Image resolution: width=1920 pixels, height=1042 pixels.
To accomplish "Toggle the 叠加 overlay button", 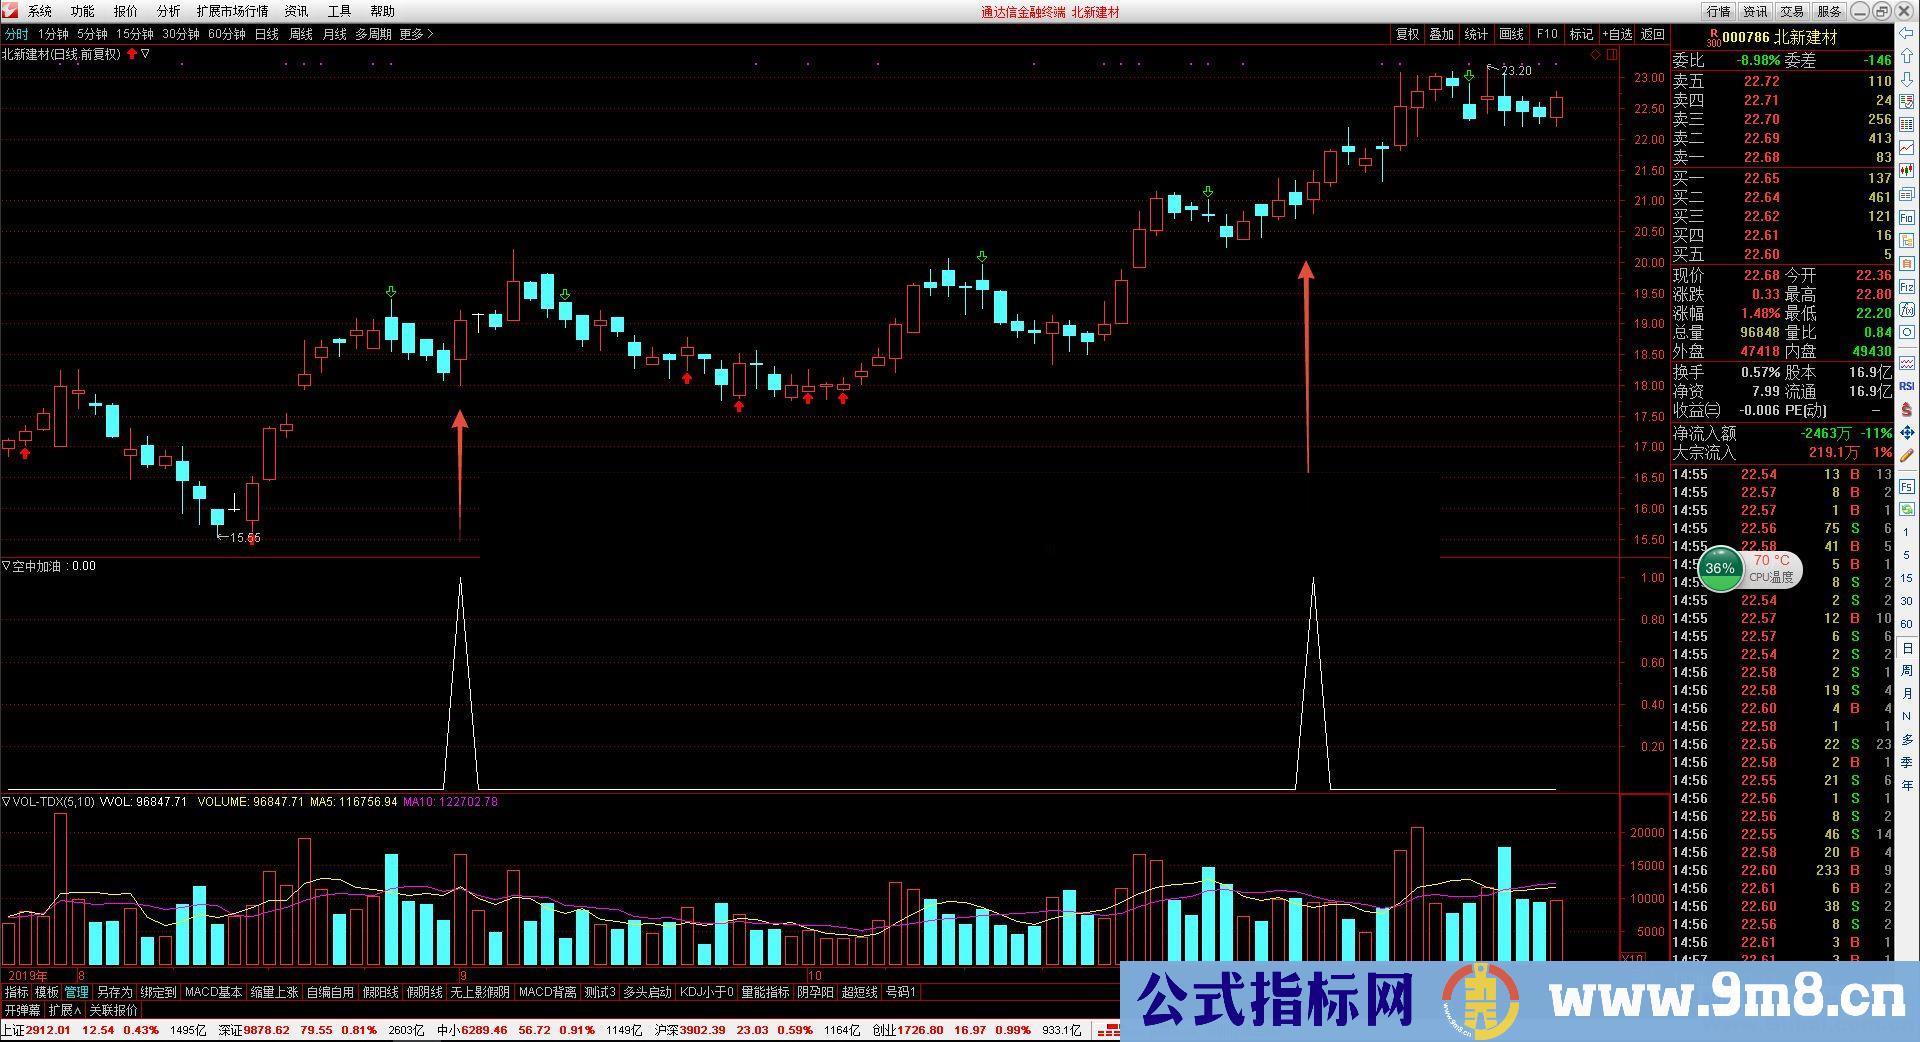I will point(1441,34).
